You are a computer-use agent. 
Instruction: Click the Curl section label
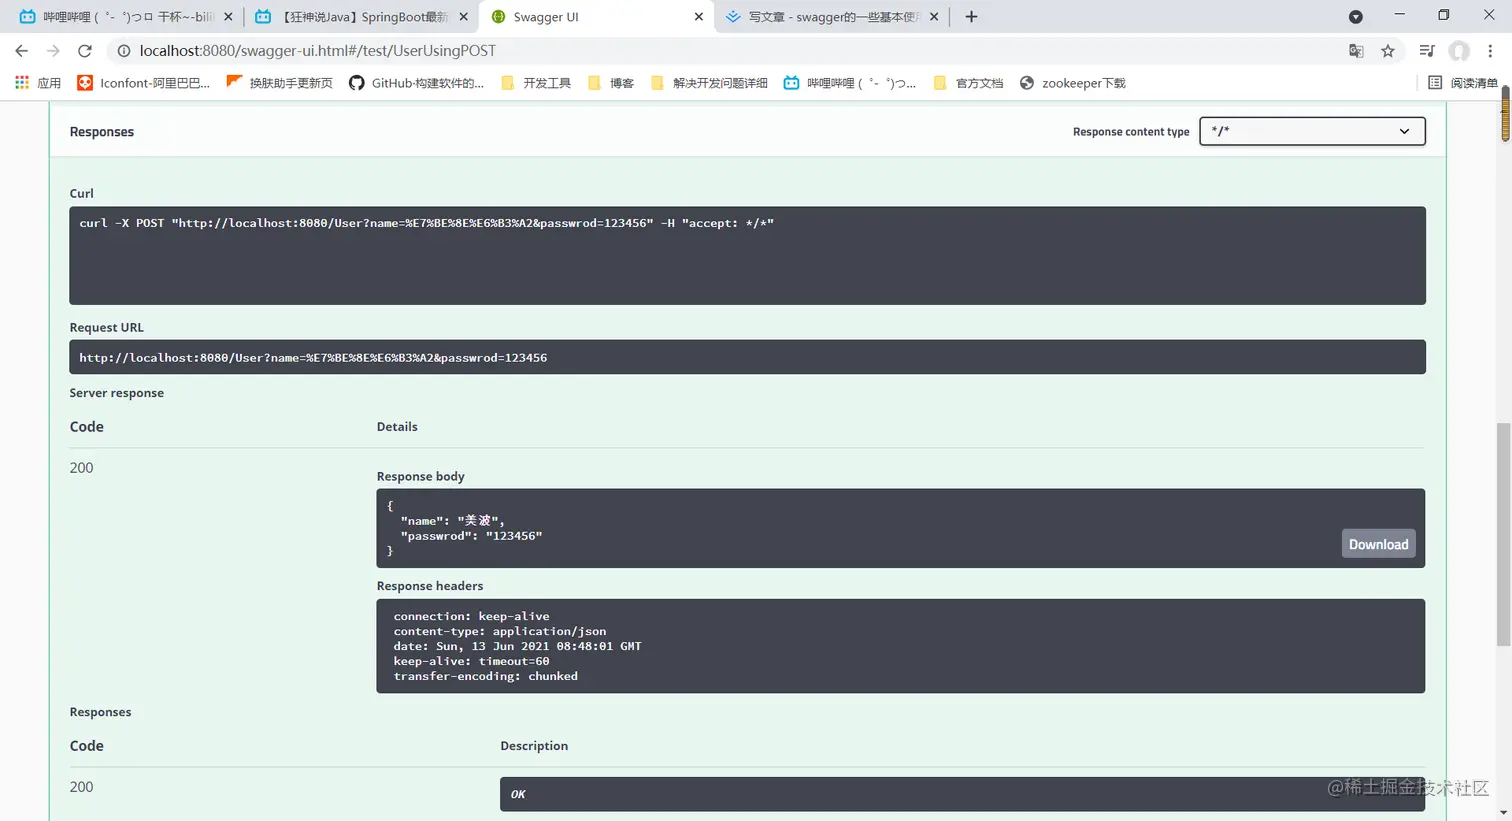(81, 193)
